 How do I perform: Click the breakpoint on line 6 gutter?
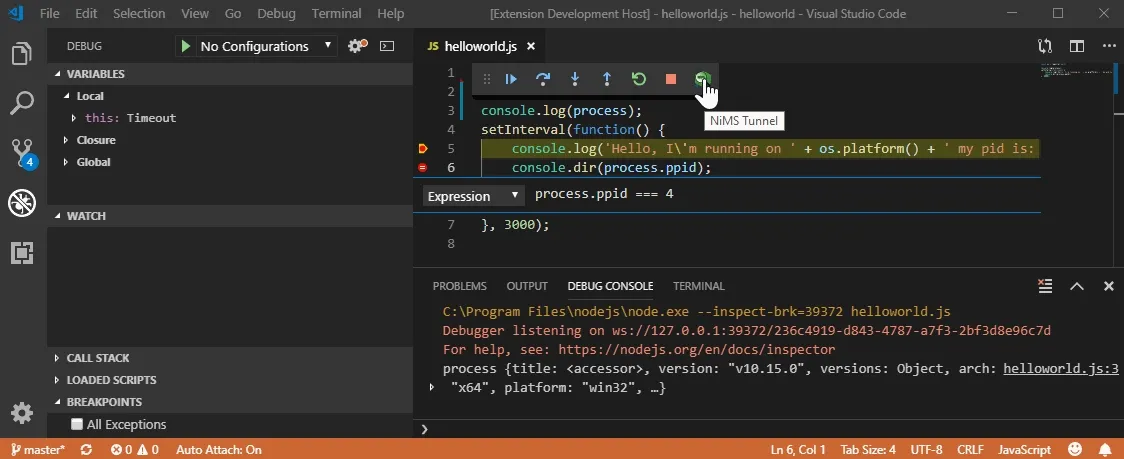coord(422,168)
